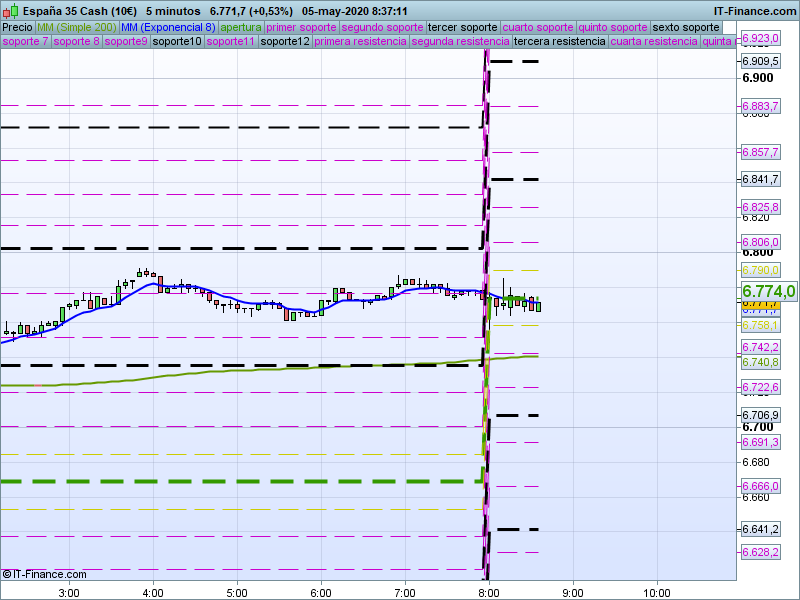Select the apertura indicator label

pos(241,28)
